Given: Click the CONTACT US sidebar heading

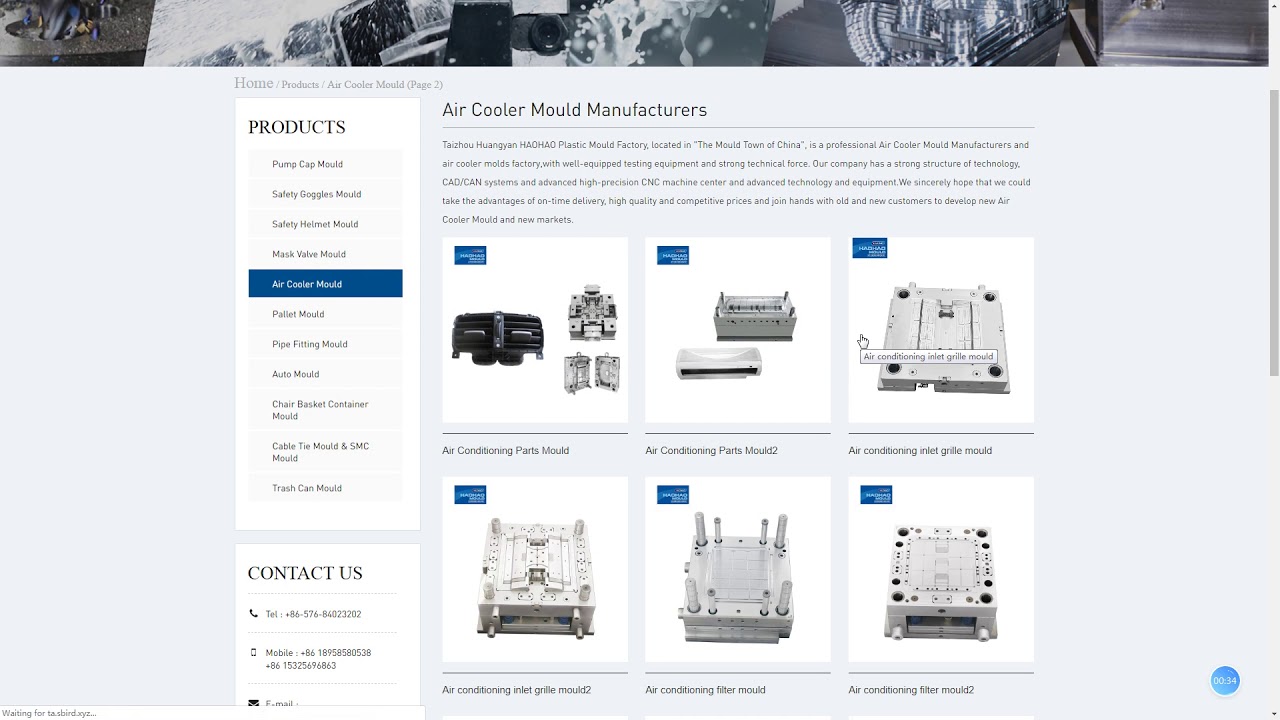Looking at the screenshot, I should 305,573.
